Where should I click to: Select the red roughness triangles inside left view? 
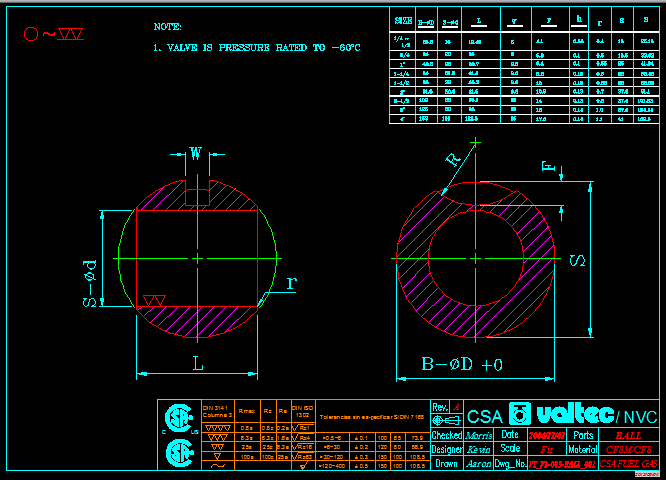coord(154,300)
